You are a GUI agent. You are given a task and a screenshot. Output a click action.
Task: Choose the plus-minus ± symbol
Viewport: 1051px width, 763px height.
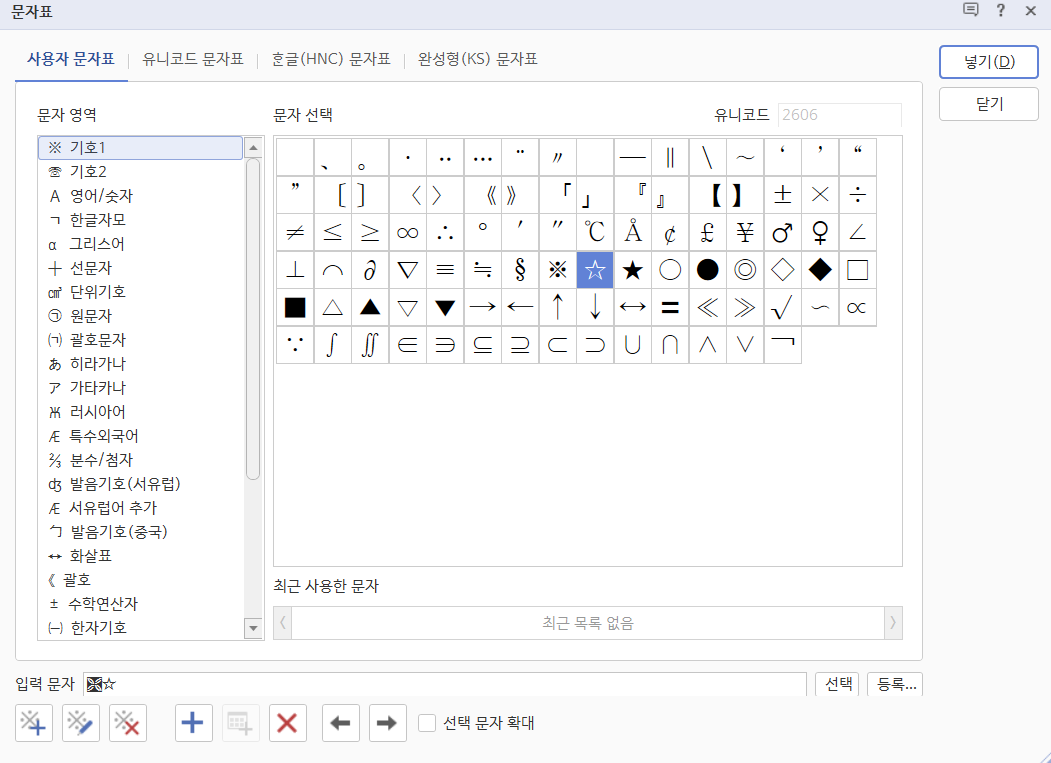point(782,195)
